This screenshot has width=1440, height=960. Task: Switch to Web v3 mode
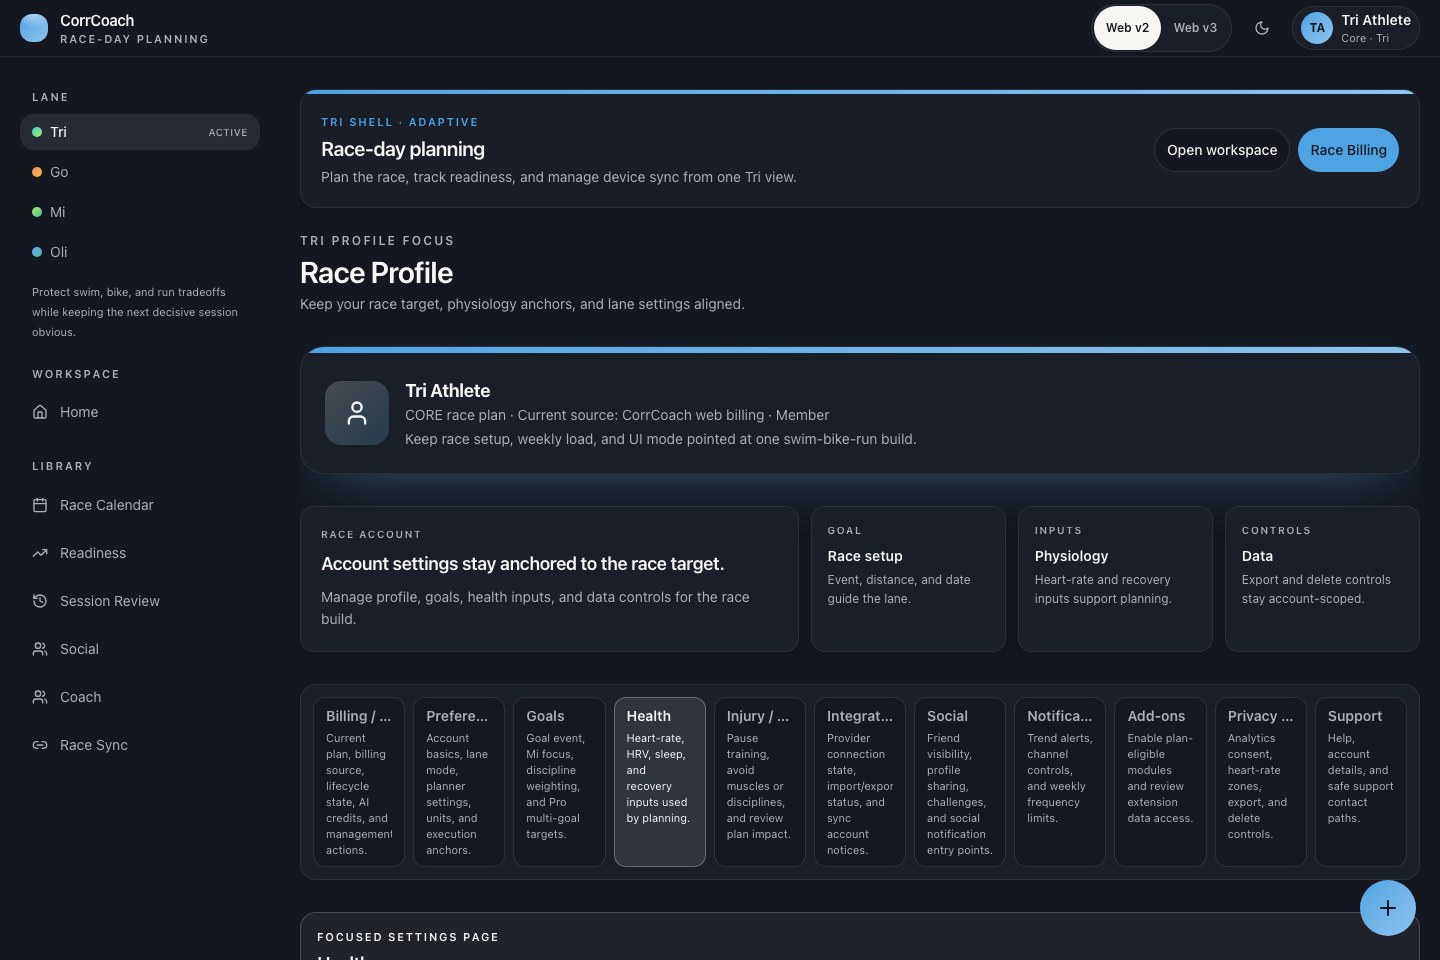click(1195, 28)
